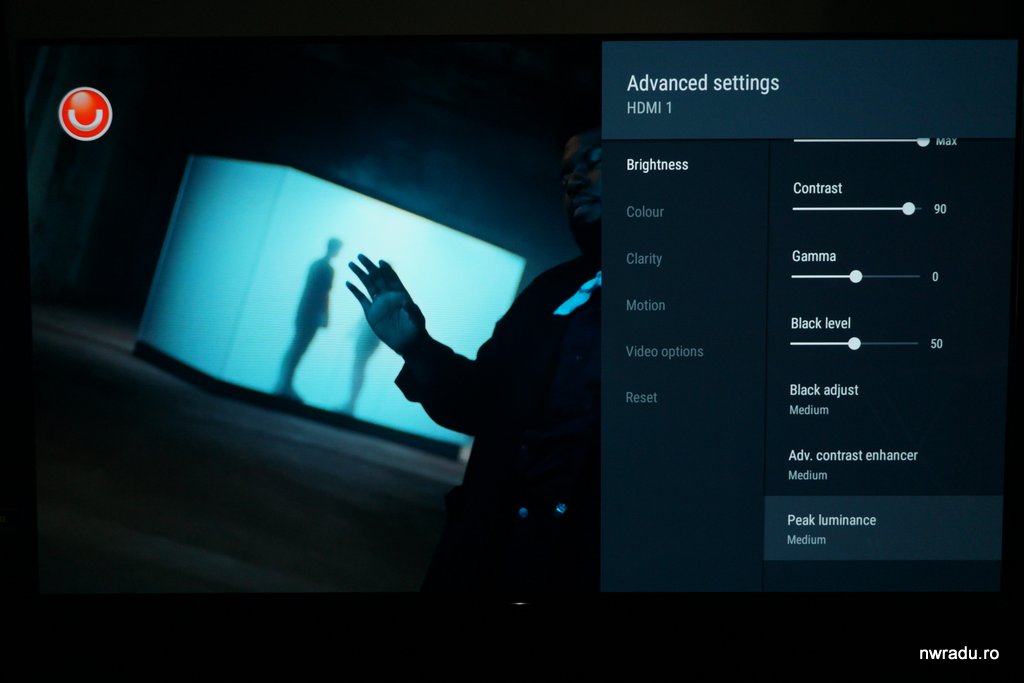
Task: Click the Black level value 50
Action: coord(936,344)
